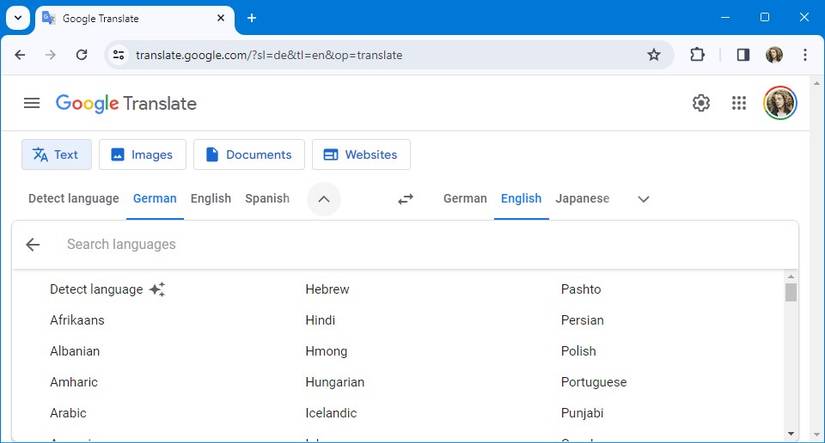Expand the target language dropdown
The image size is (825, 443).
(643, 199)
